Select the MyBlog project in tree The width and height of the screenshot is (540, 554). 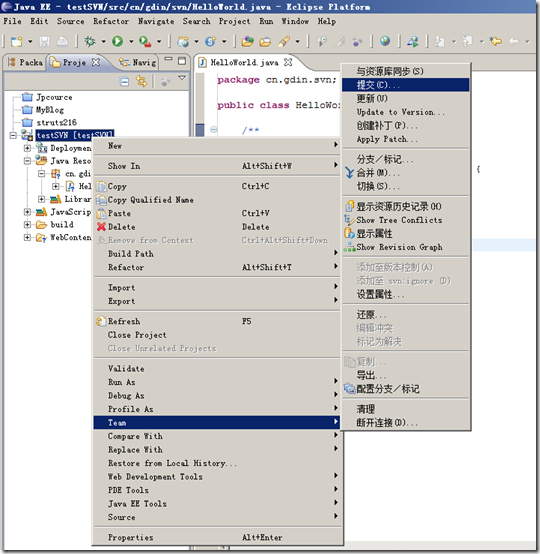(49, 110)
